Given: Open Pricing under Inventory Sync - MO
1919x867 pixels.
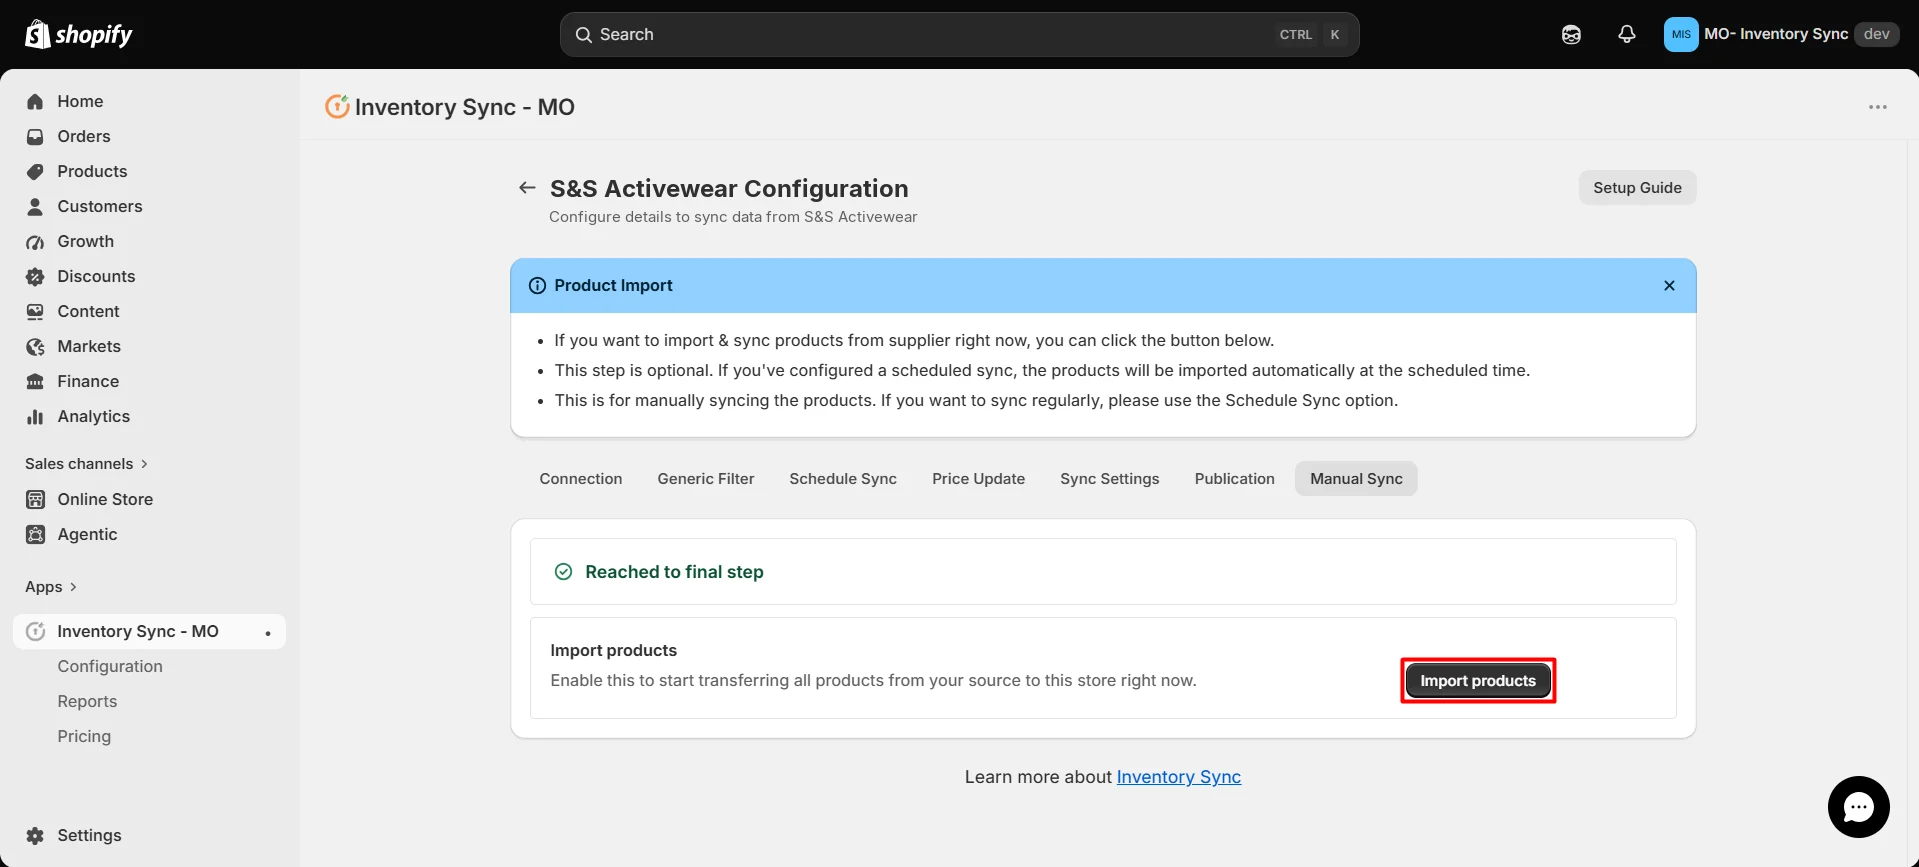Looking at the screenshot, I should tap(84, 737).
